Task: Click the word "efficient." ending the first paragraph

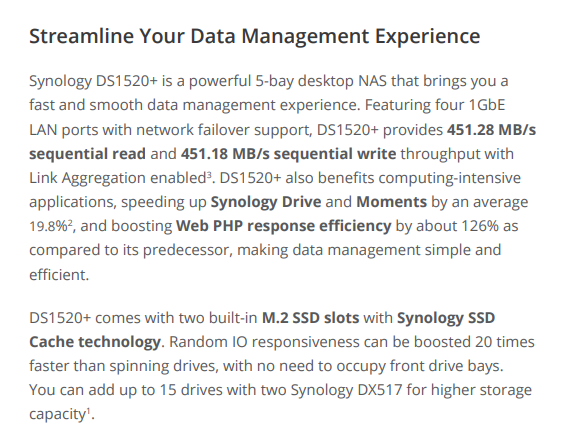Action: (59, 275)
